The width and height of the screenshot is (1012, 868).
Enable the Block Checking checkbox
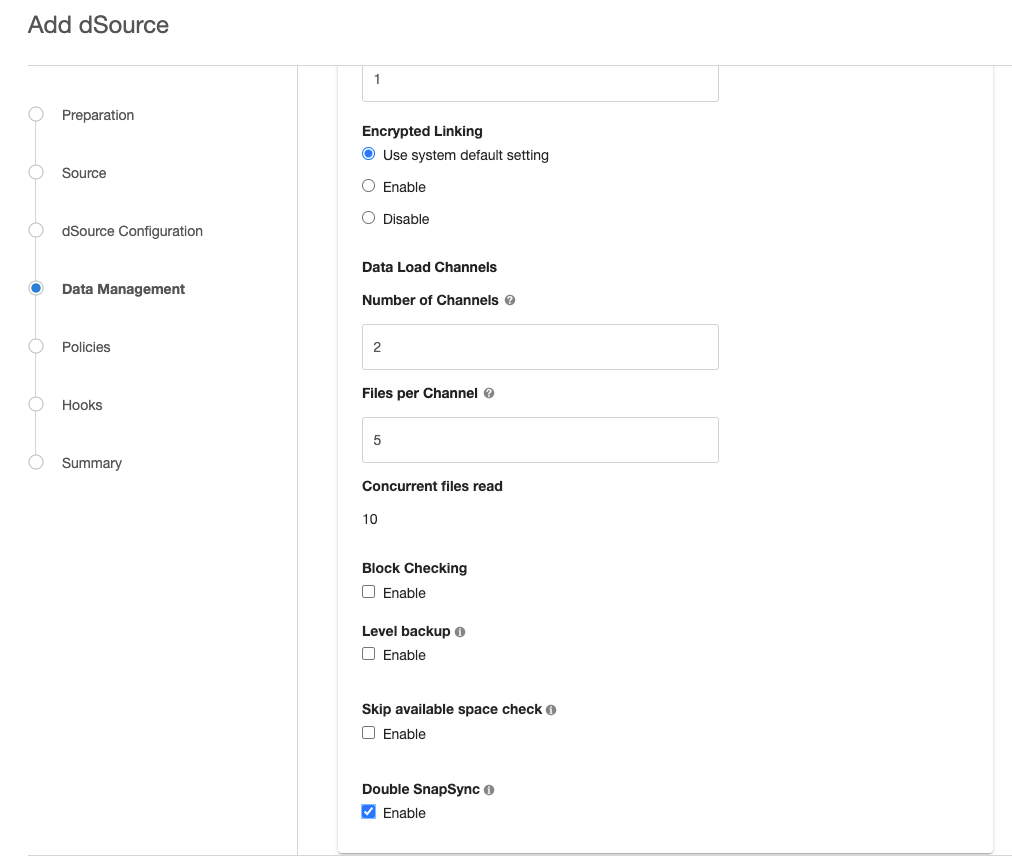point(368,592)
